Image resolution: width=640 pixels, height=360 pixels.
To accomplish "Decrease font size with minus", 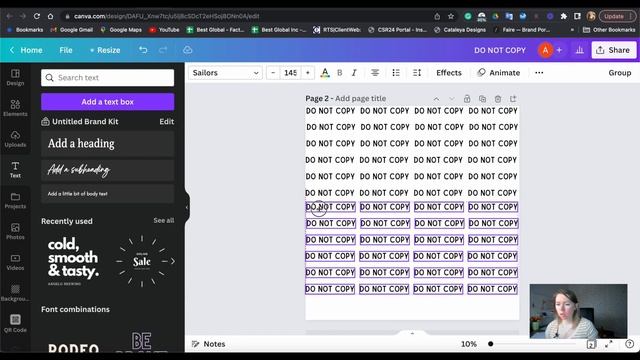I will [x=273, y=73].
